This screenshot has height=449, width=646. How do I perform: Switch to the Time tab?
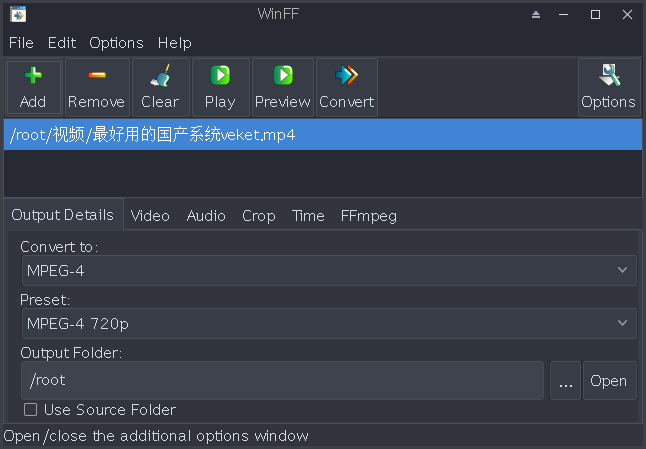click(308, 216)
